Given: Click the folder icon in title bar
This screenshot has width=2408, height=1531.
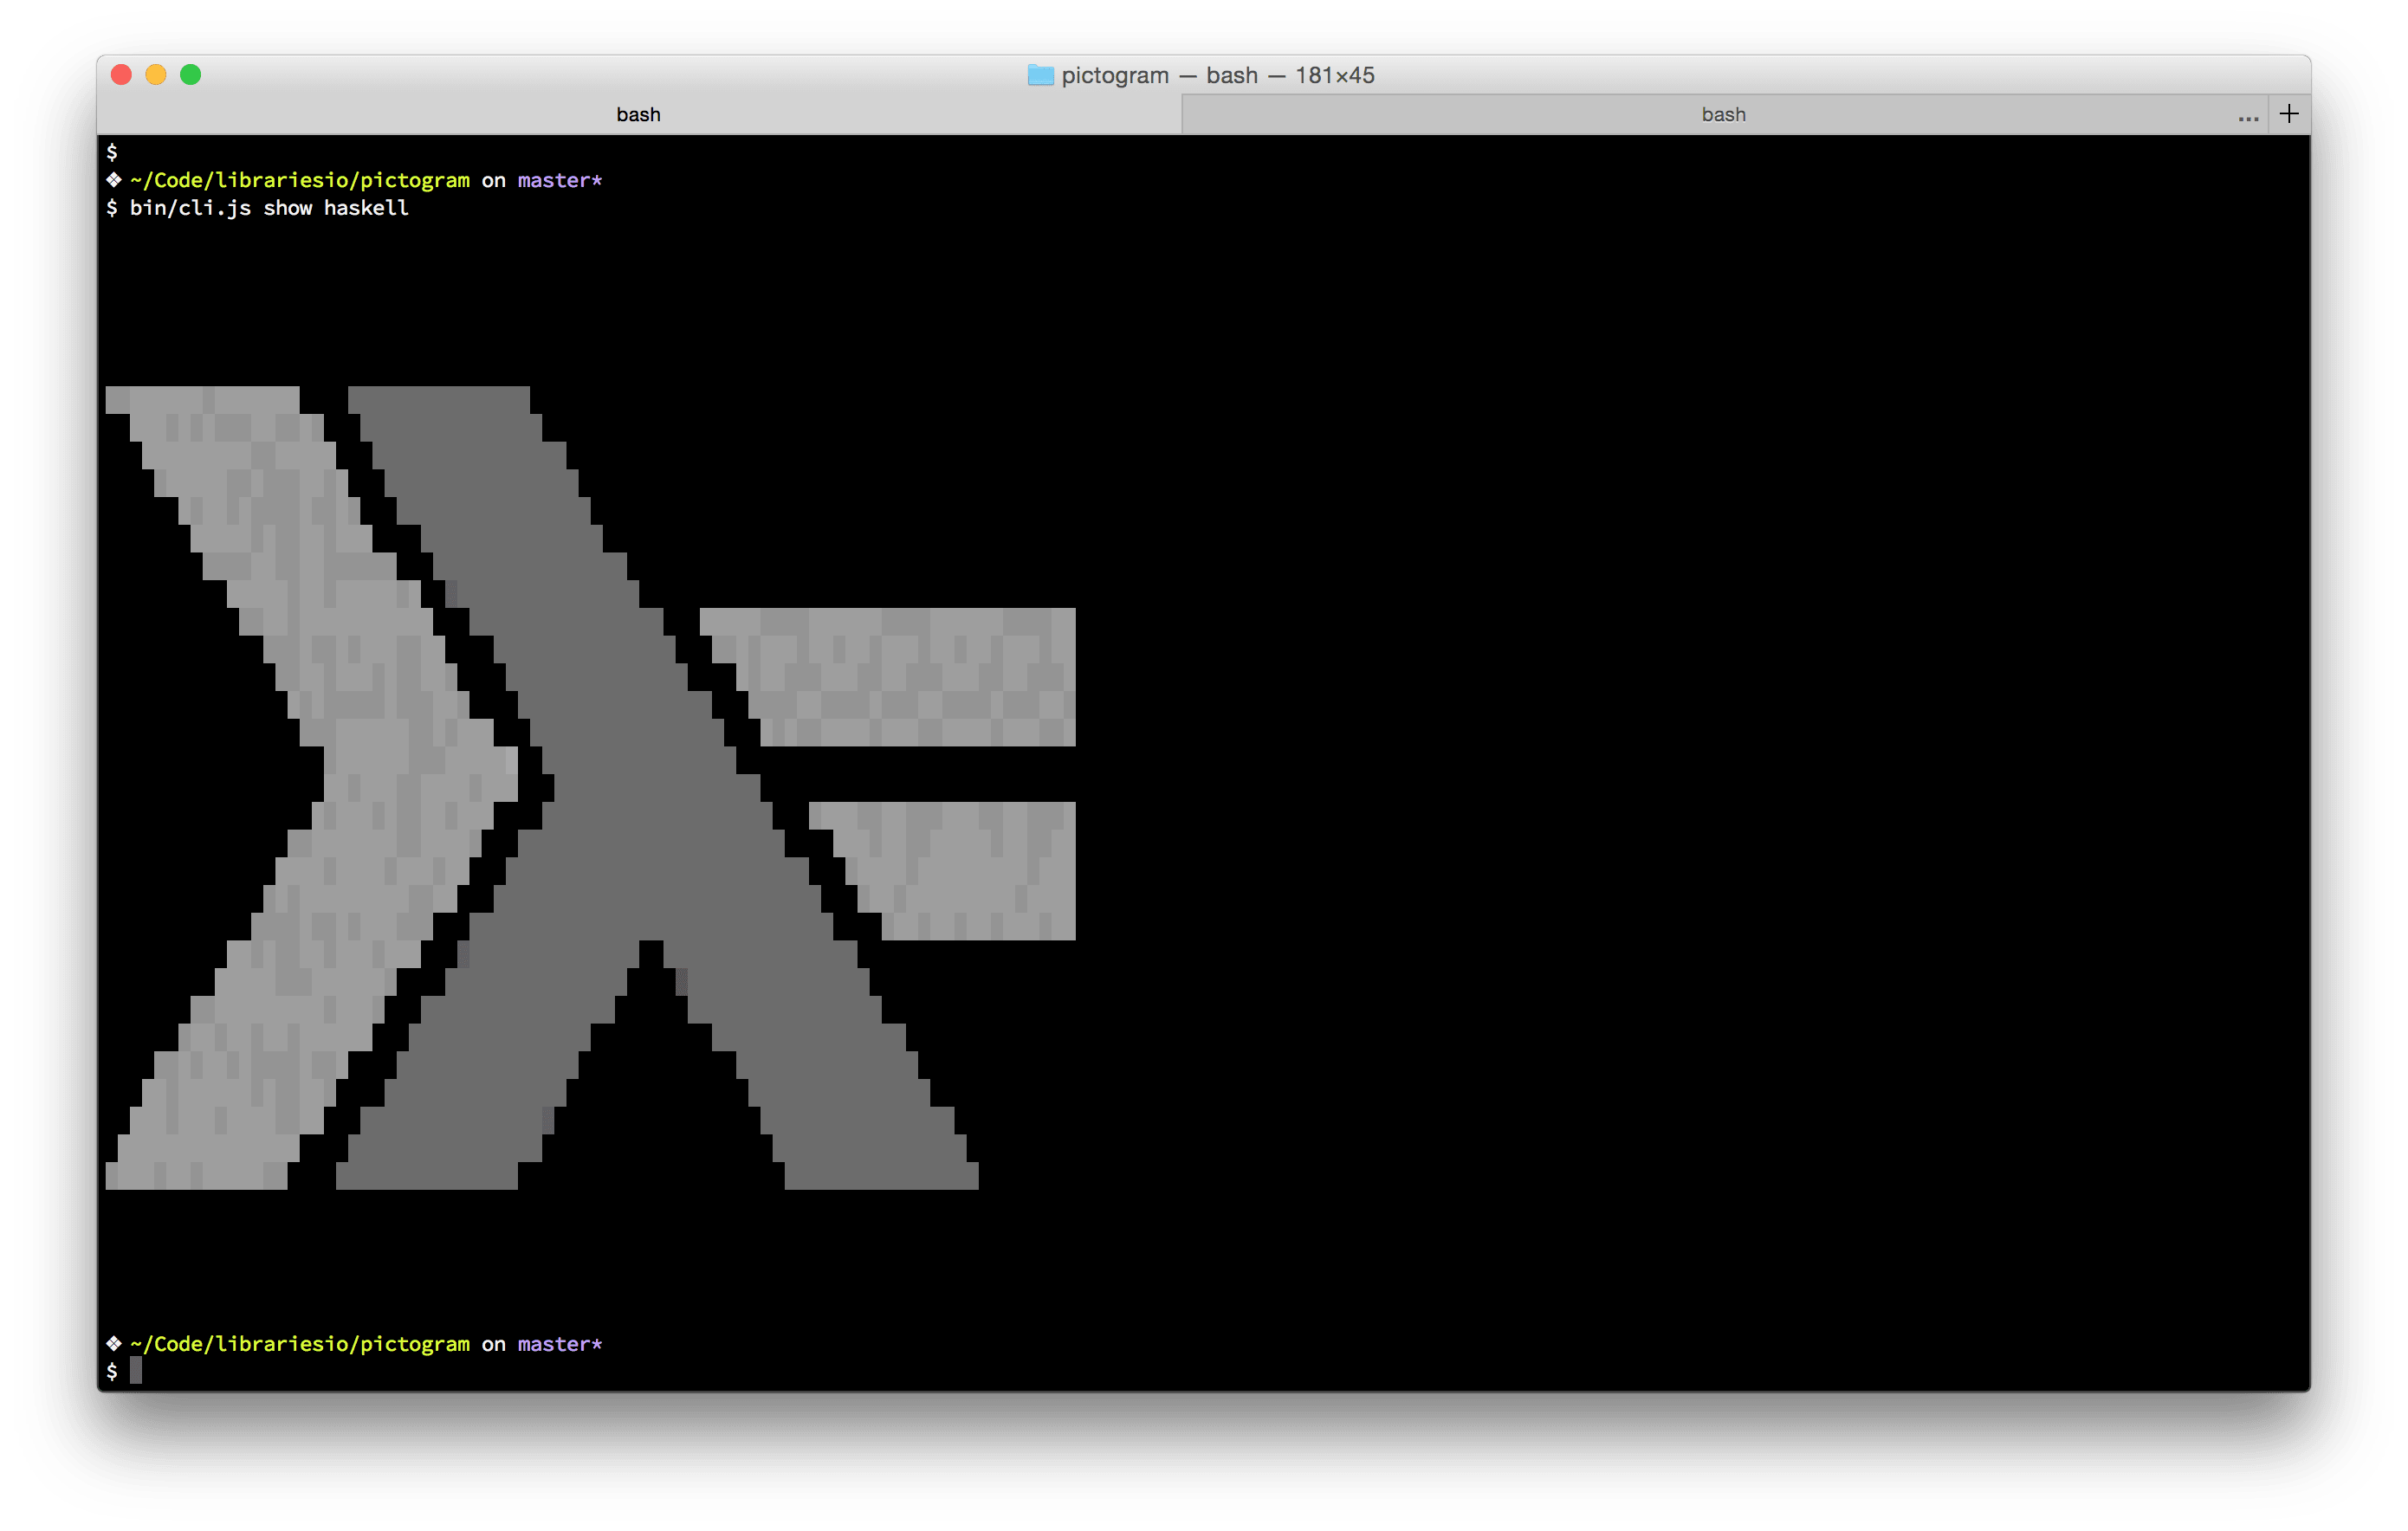Looking at the screenshot, I should click(1040, 75).
